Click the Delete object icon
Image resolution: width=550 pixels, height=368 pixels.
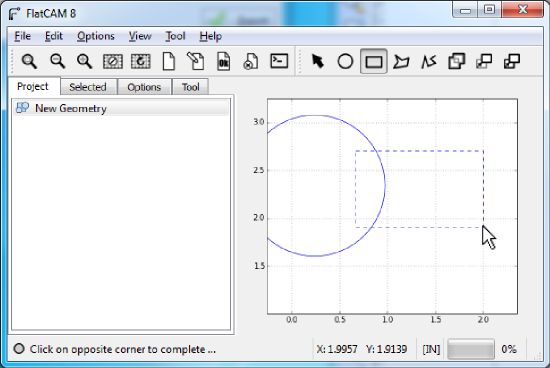click(251, 61)
